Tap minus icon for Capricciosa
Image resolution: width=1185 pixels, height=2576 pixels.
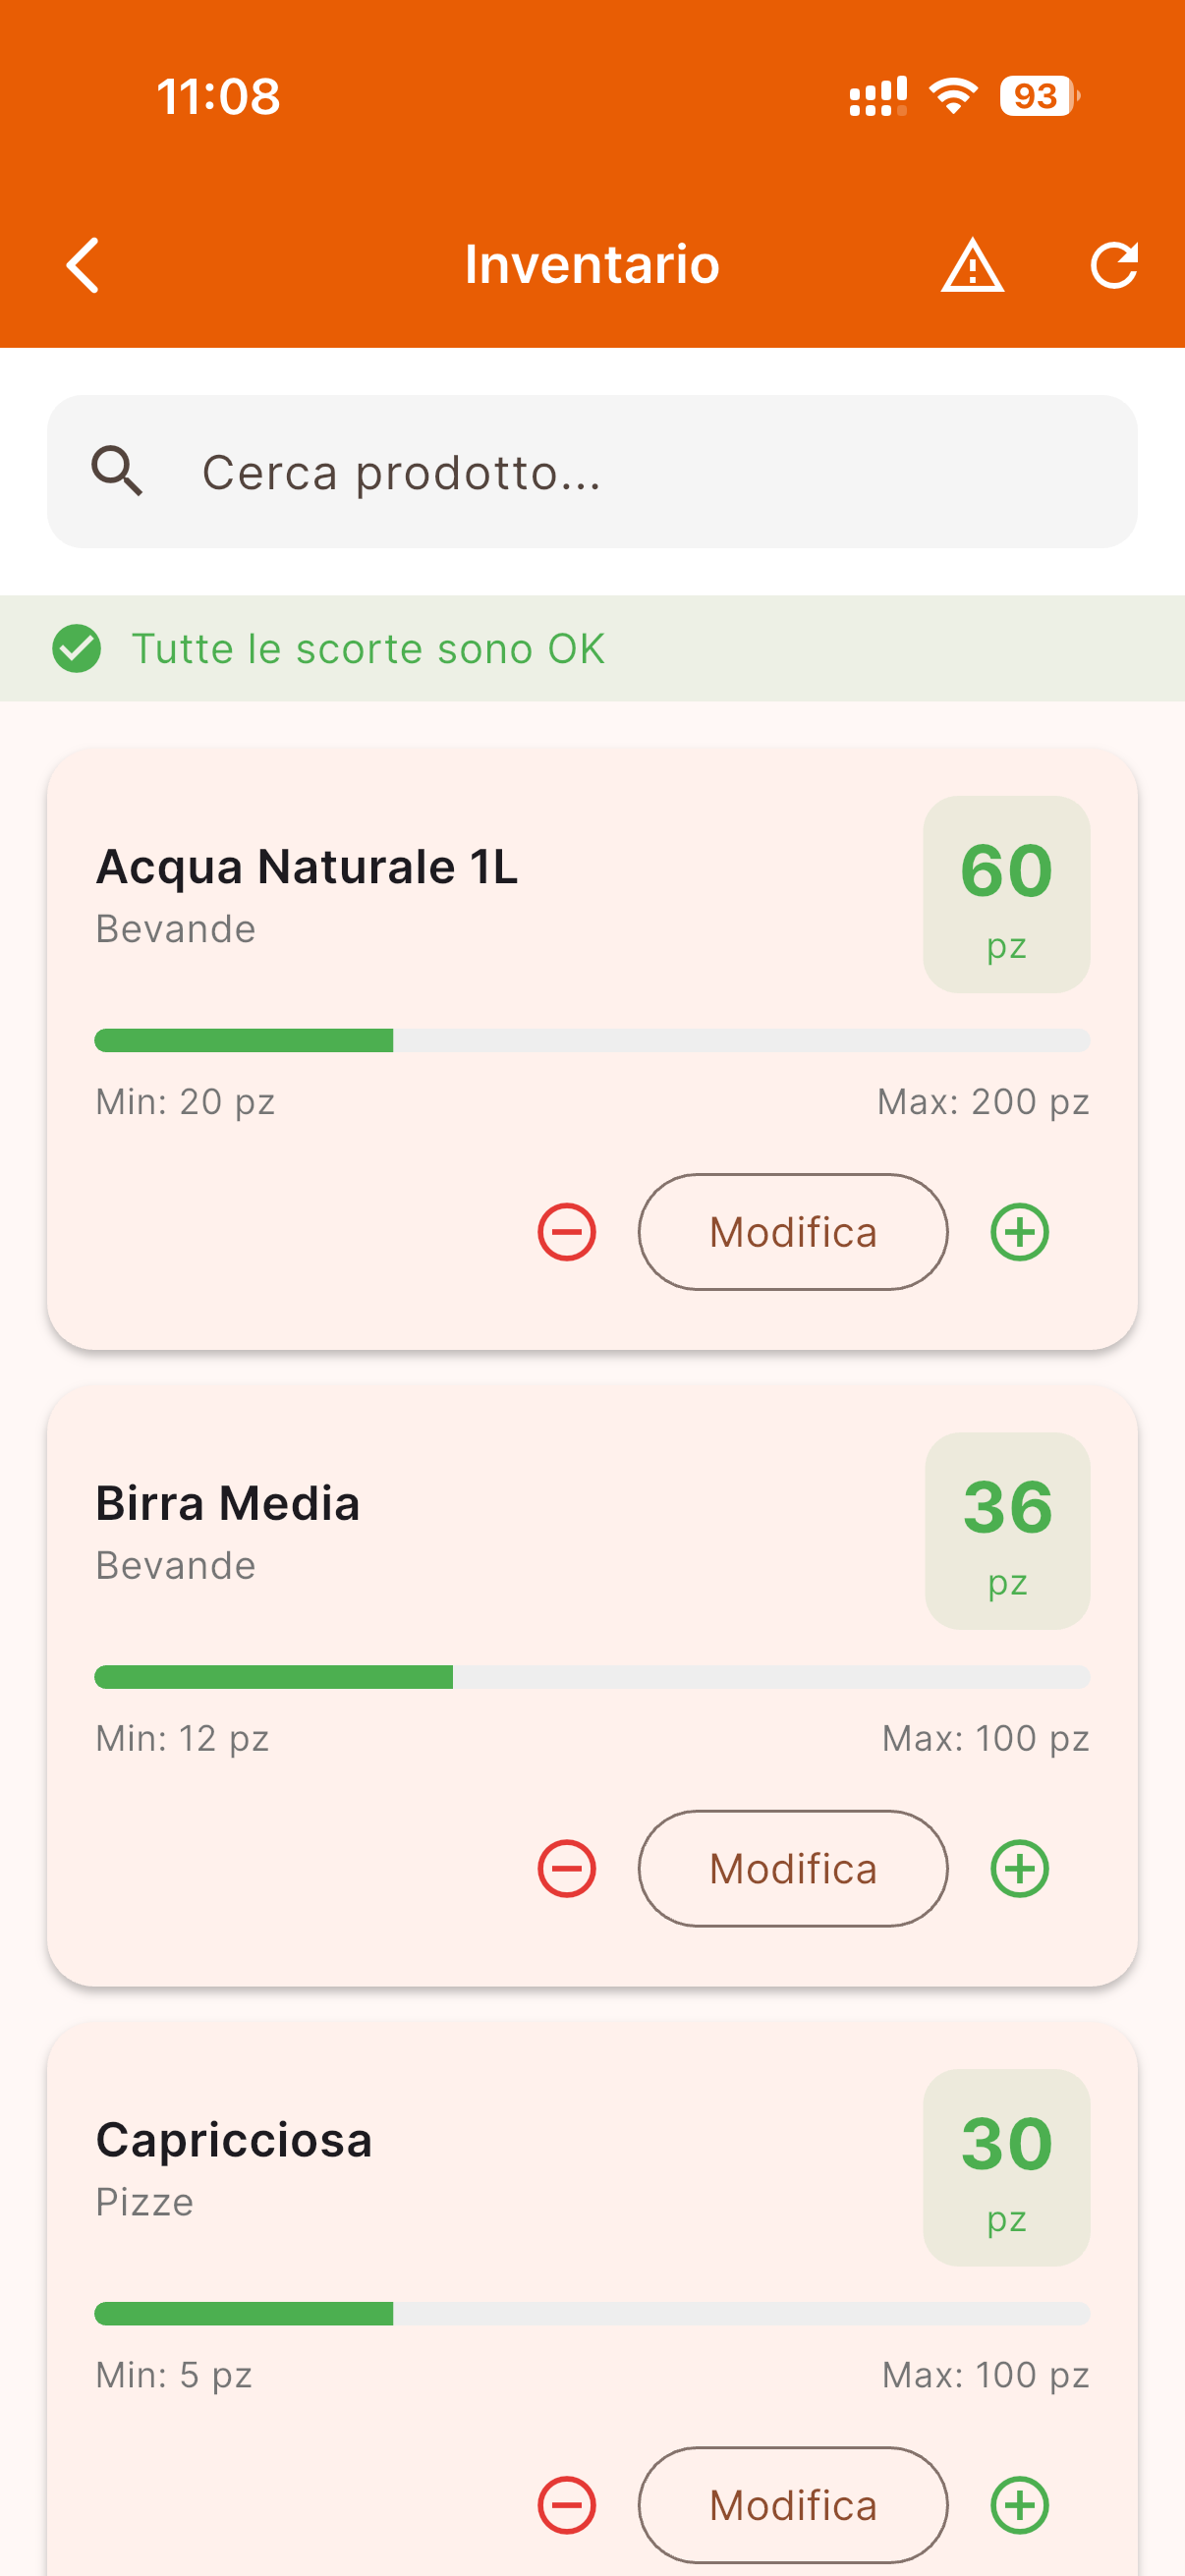click(x=567, y=2505)
